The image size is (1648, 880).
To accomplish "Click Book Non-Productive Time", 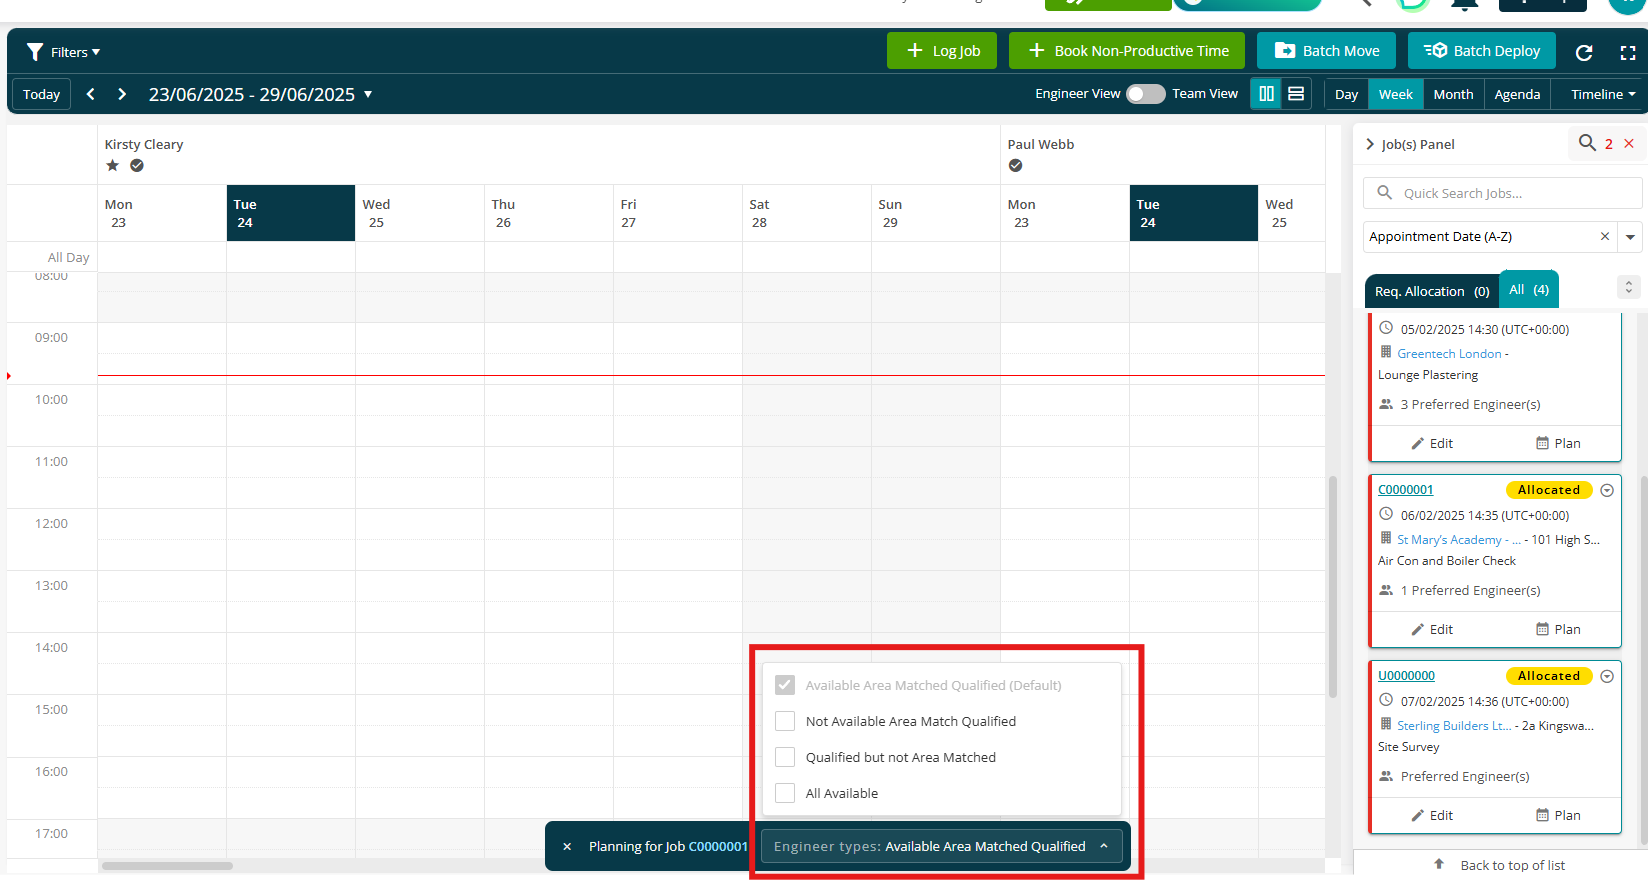I will pos(1127,51).
